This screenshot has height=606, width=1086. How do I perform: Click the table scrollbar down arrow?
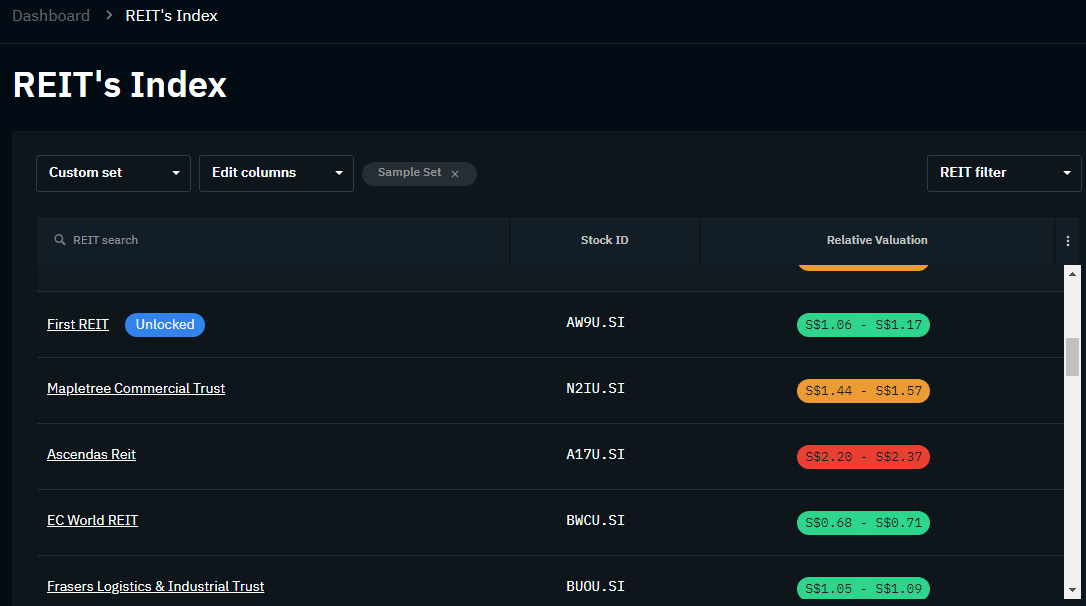pyautogui.click(x=1072, y=590)
